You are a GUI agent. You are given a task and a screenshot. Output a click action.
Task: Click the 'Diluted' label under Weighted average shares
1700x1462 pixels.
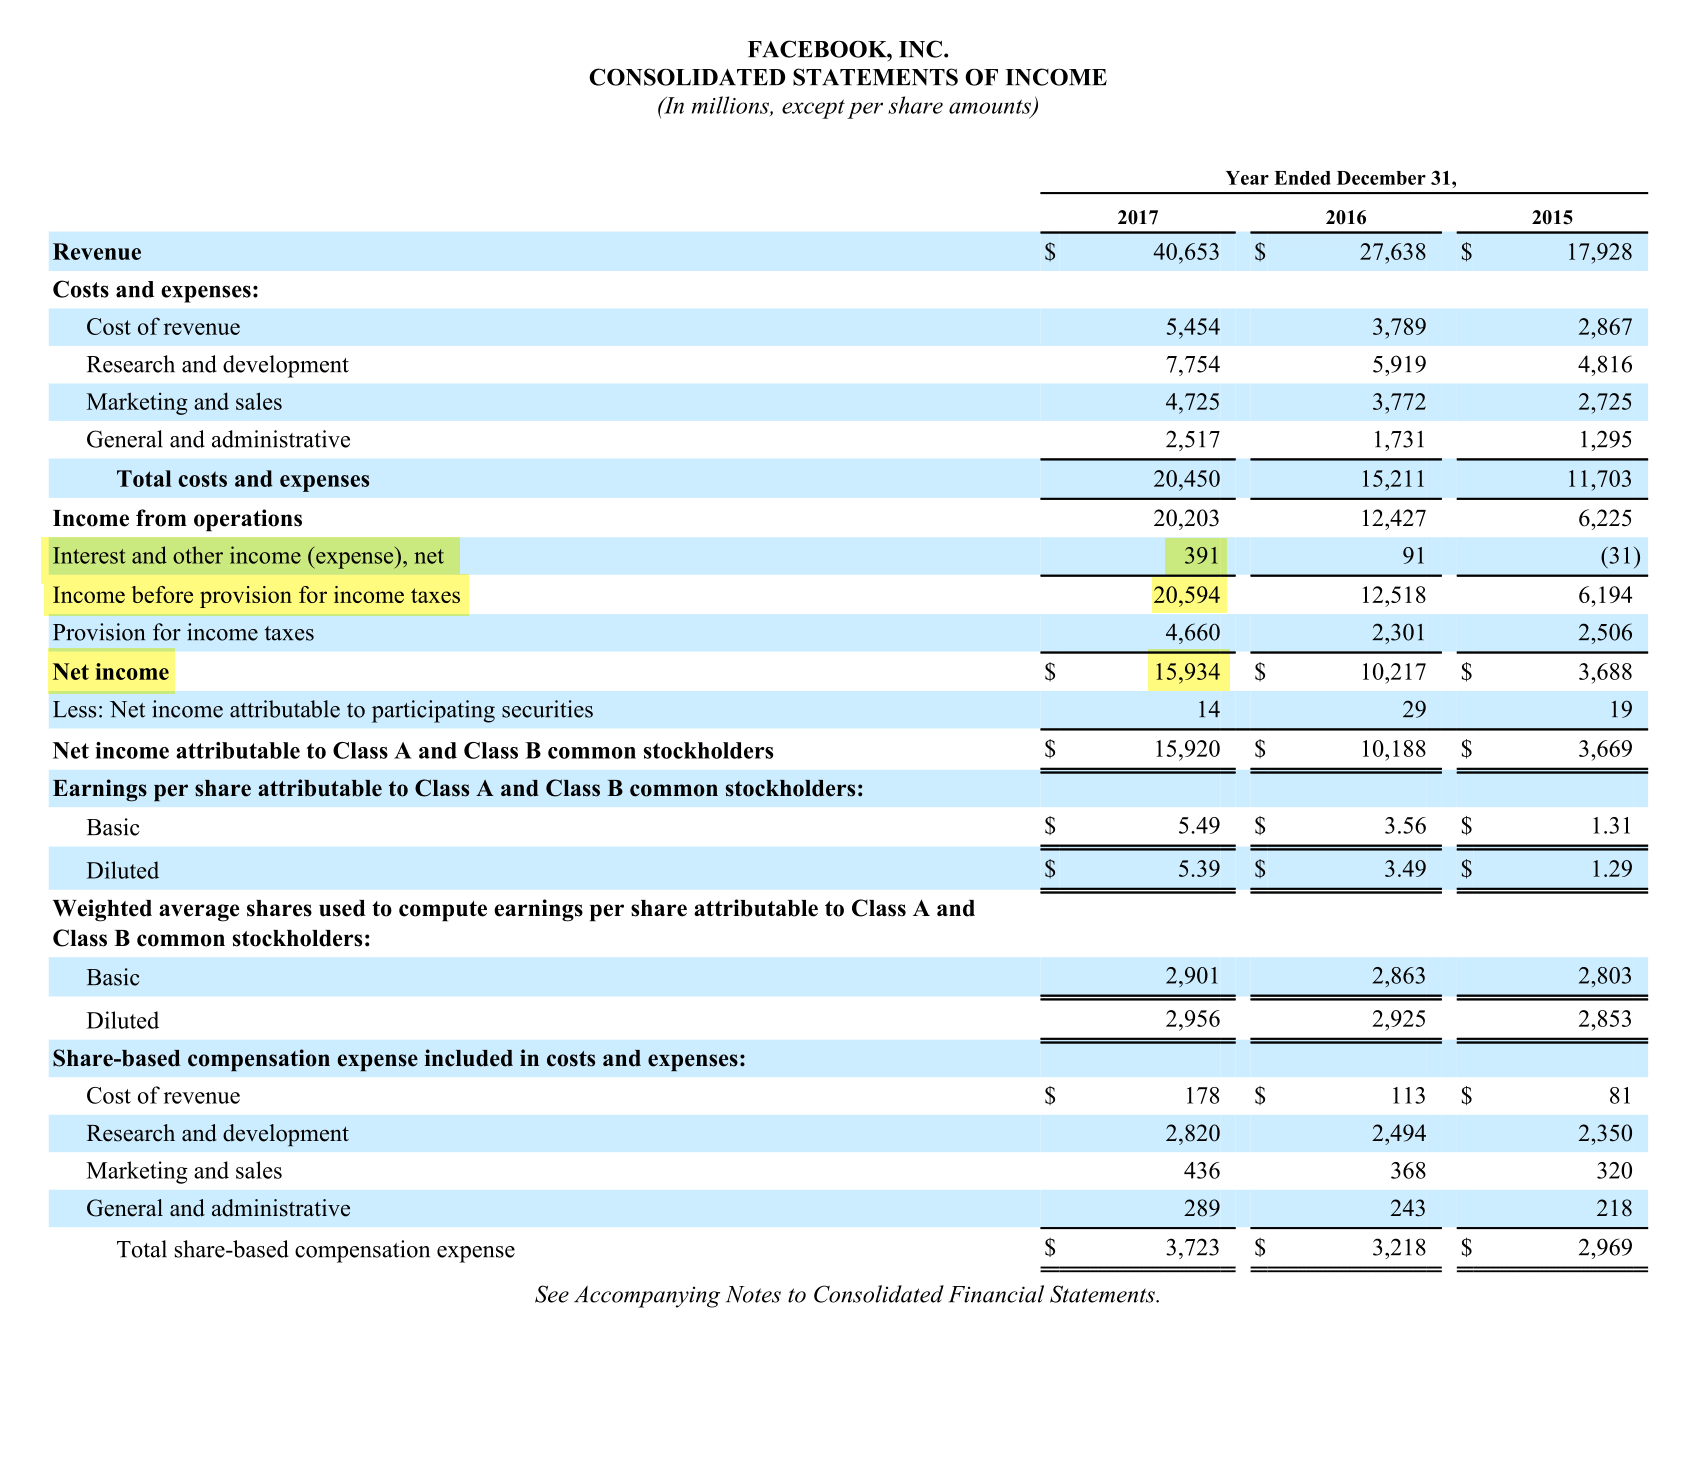pos(122,1021)
